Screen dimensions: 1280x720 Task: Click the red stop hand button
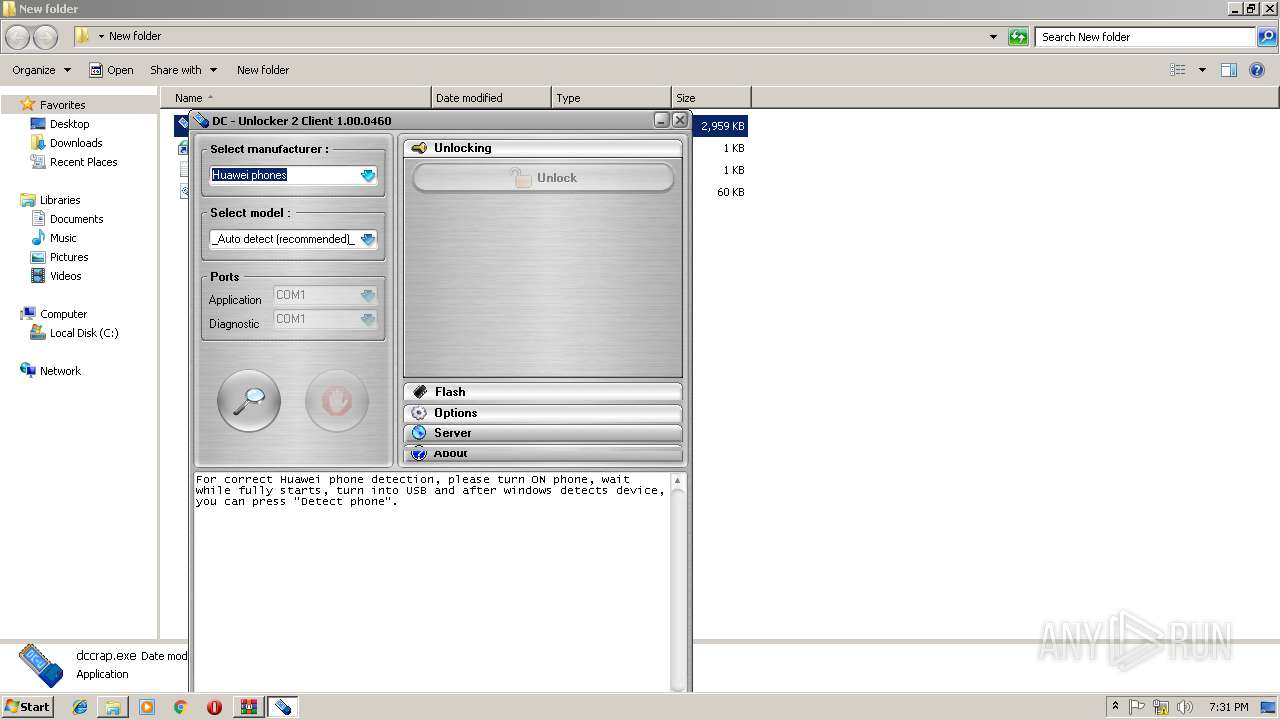coord(337,401)
